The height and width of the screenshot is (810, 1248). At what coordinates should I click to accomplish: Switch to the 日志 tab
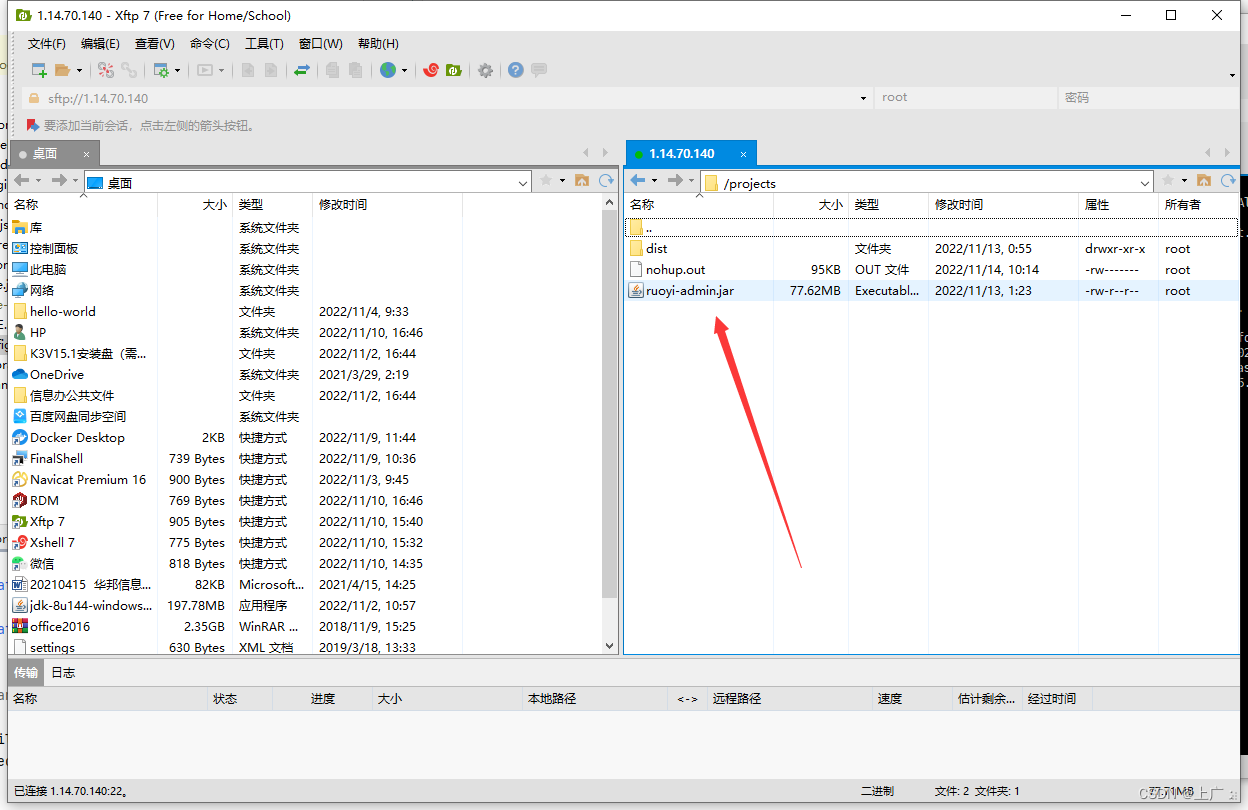coord(63,672)
